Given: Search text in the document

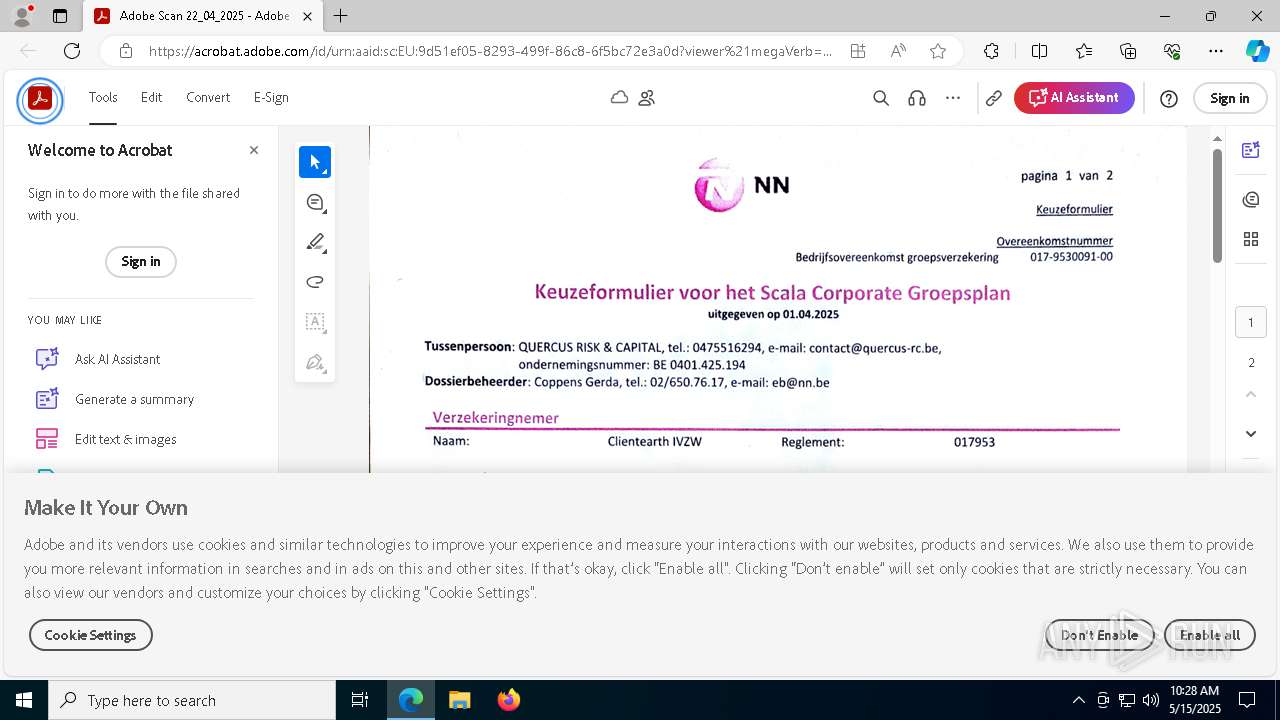Looking at the screenshot, I should 881,98.
